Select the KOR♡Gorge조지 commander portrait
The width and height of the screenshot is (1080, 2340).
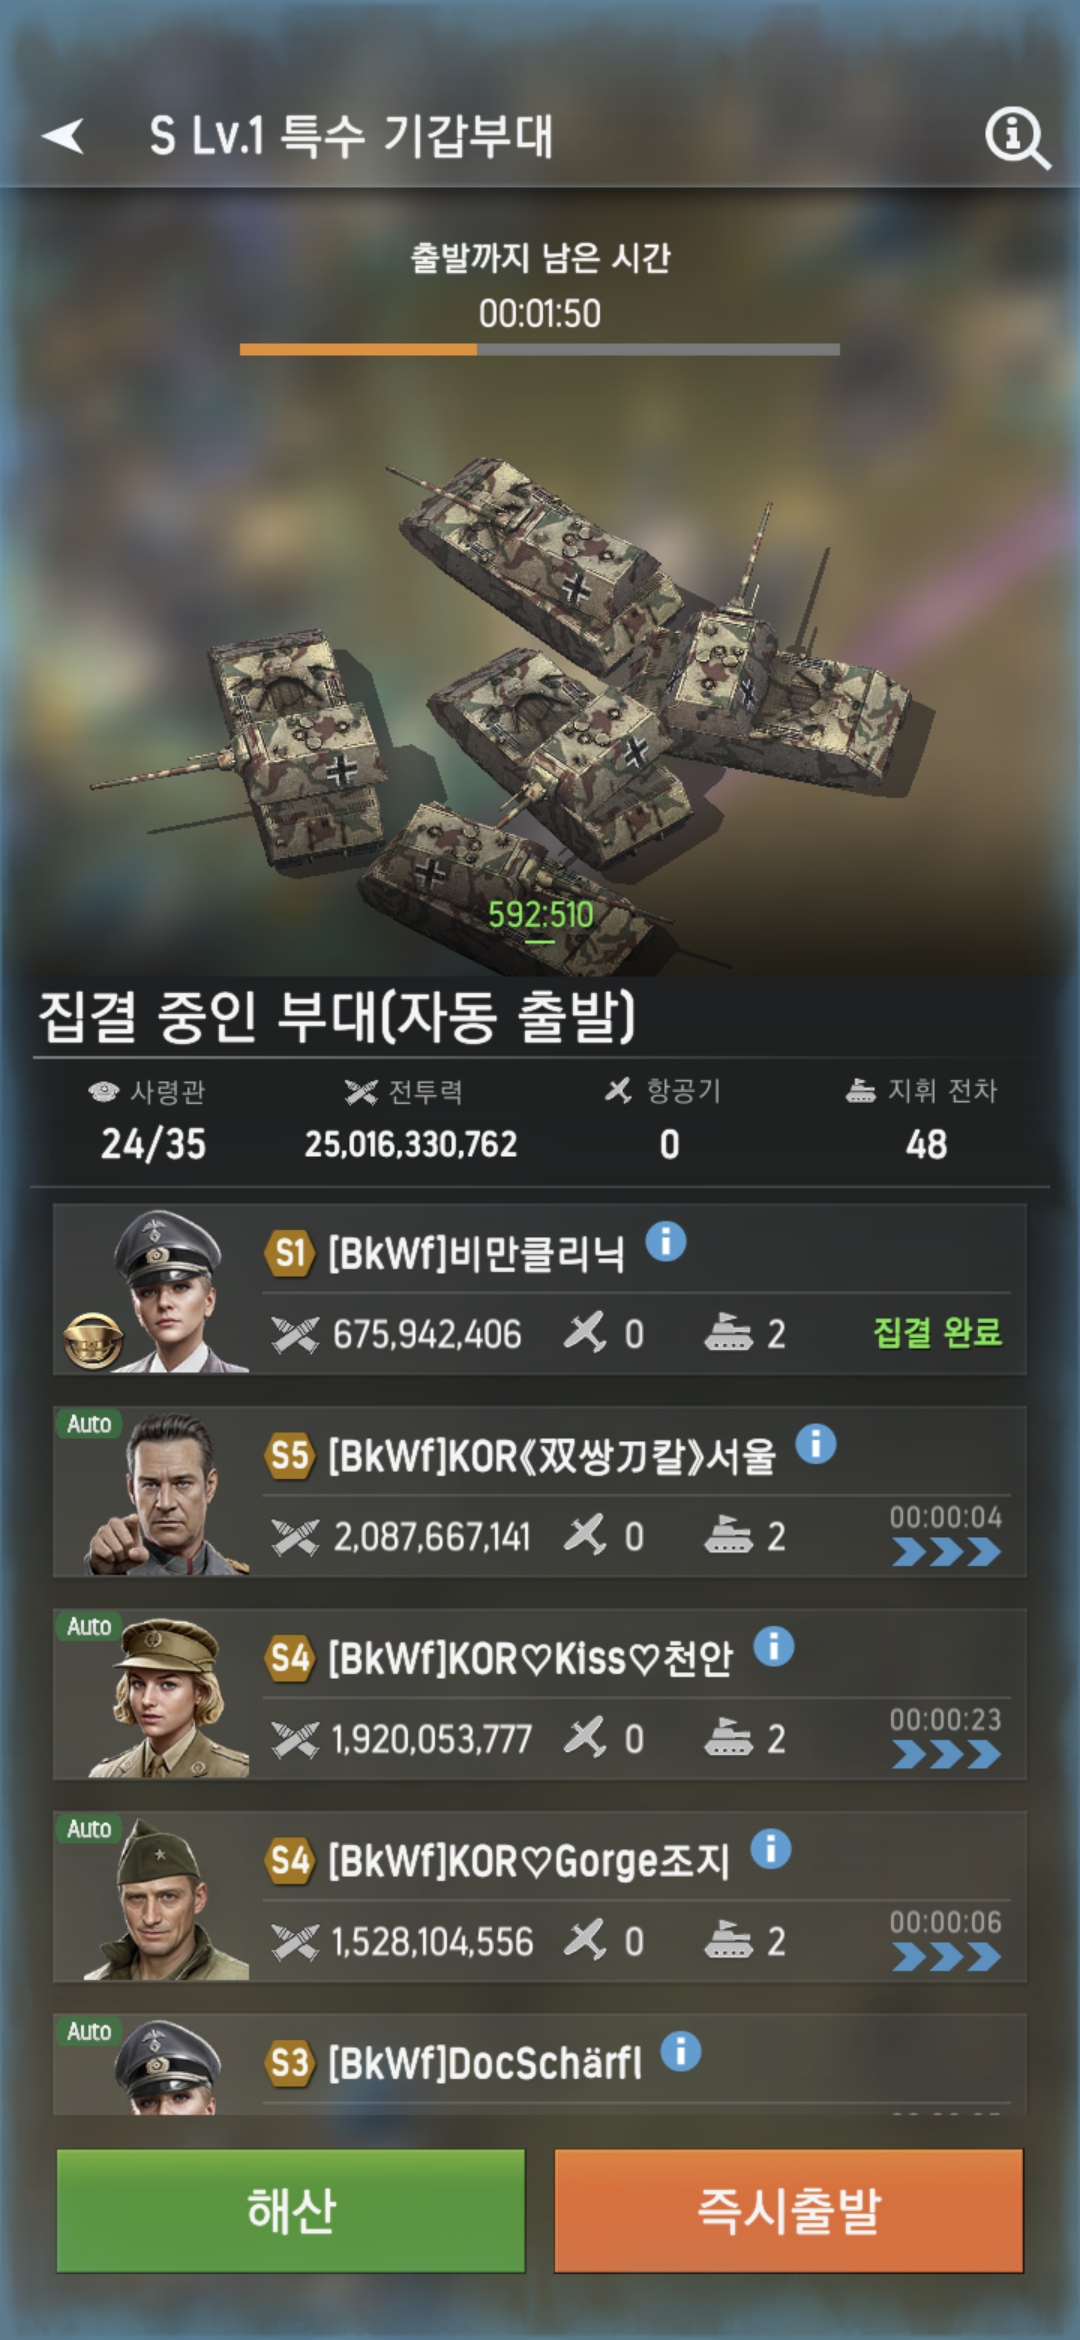[x=170, y=1897]
